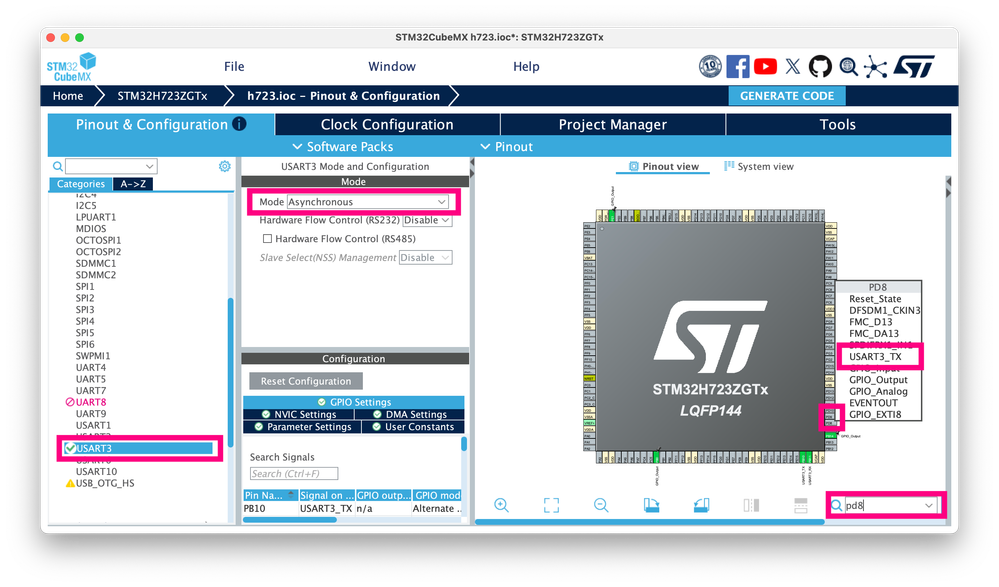Image resolution: width=999 pixels, height=587 pixels.
Task: Open the NVIC Settings tab
Action: 299,414
